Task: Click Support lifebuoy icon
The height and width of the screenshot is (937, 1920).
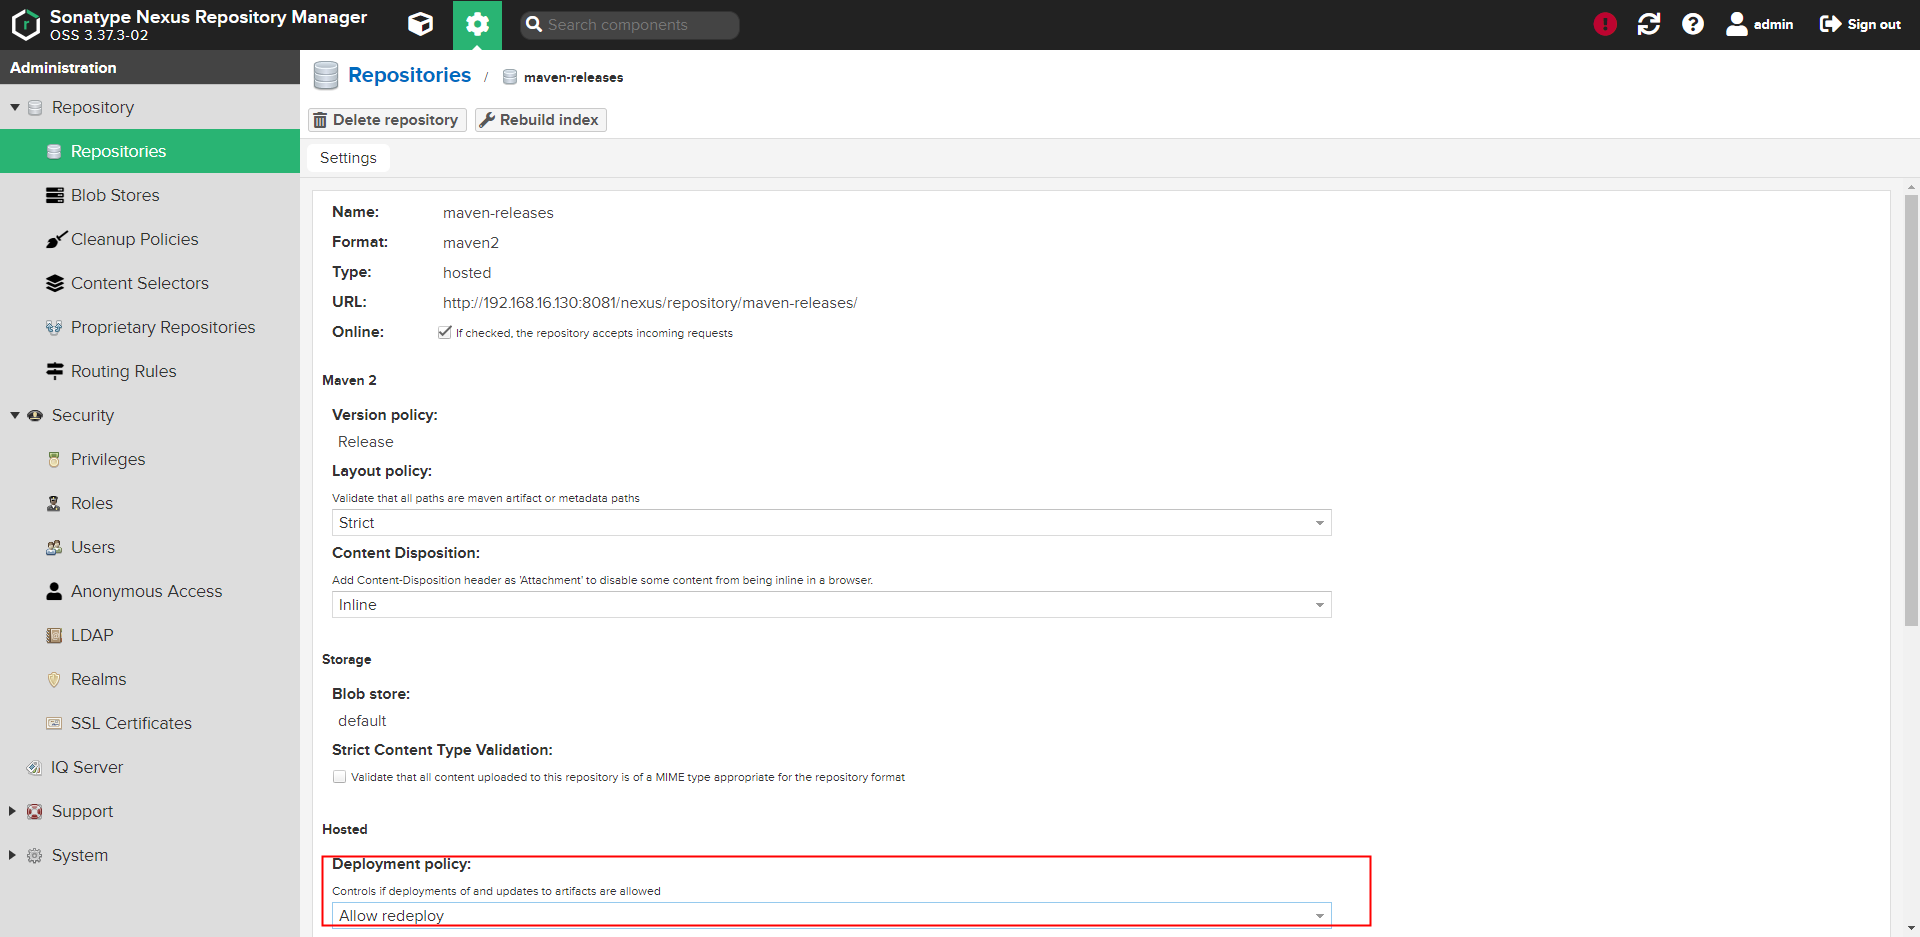Action: pos(34,811)
